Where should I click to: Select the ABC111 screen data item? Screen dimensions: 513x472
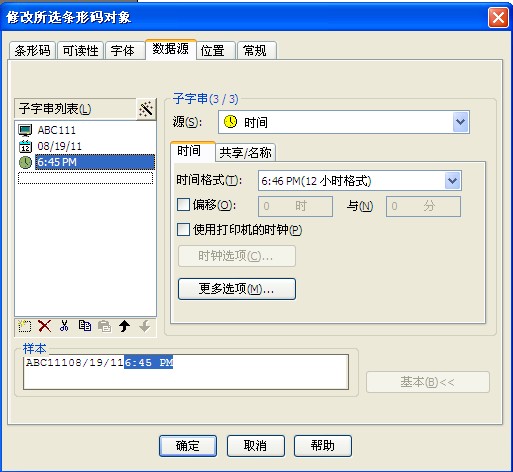57,130
